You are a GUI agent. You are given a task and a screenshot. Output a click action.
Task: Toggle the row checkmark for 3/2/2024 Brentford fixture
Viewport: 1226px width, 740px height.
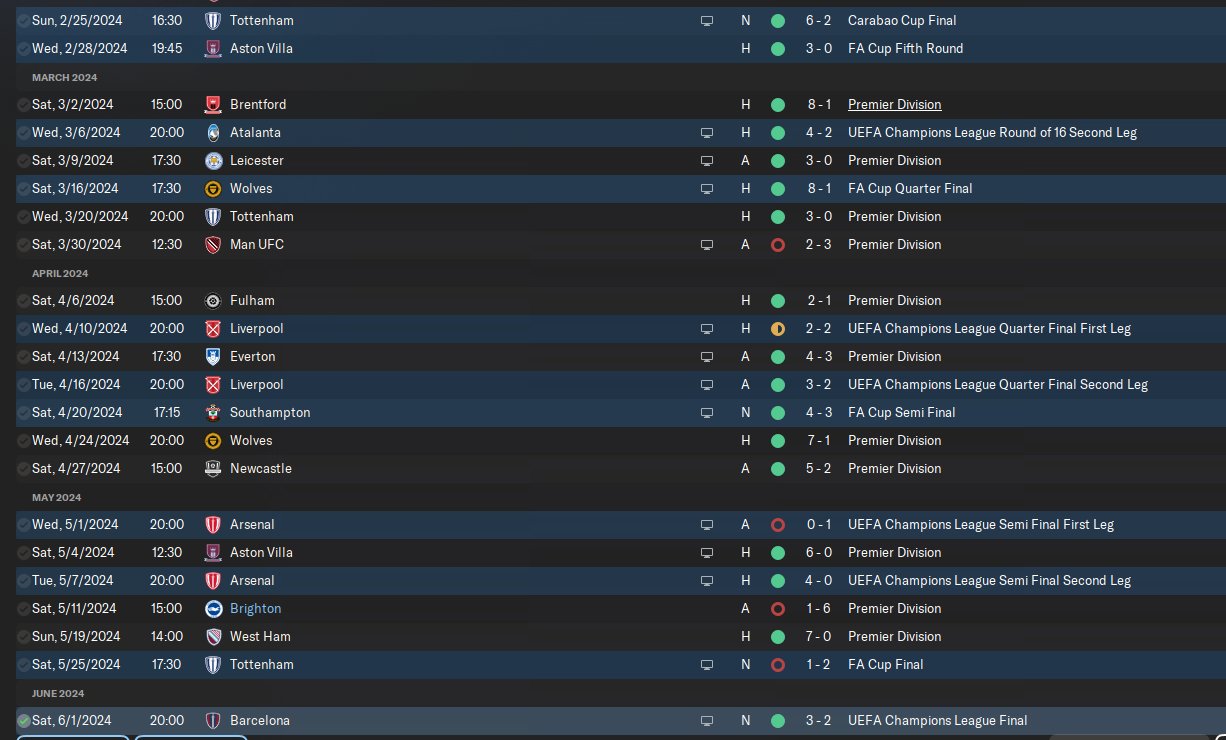pos(24,104)
